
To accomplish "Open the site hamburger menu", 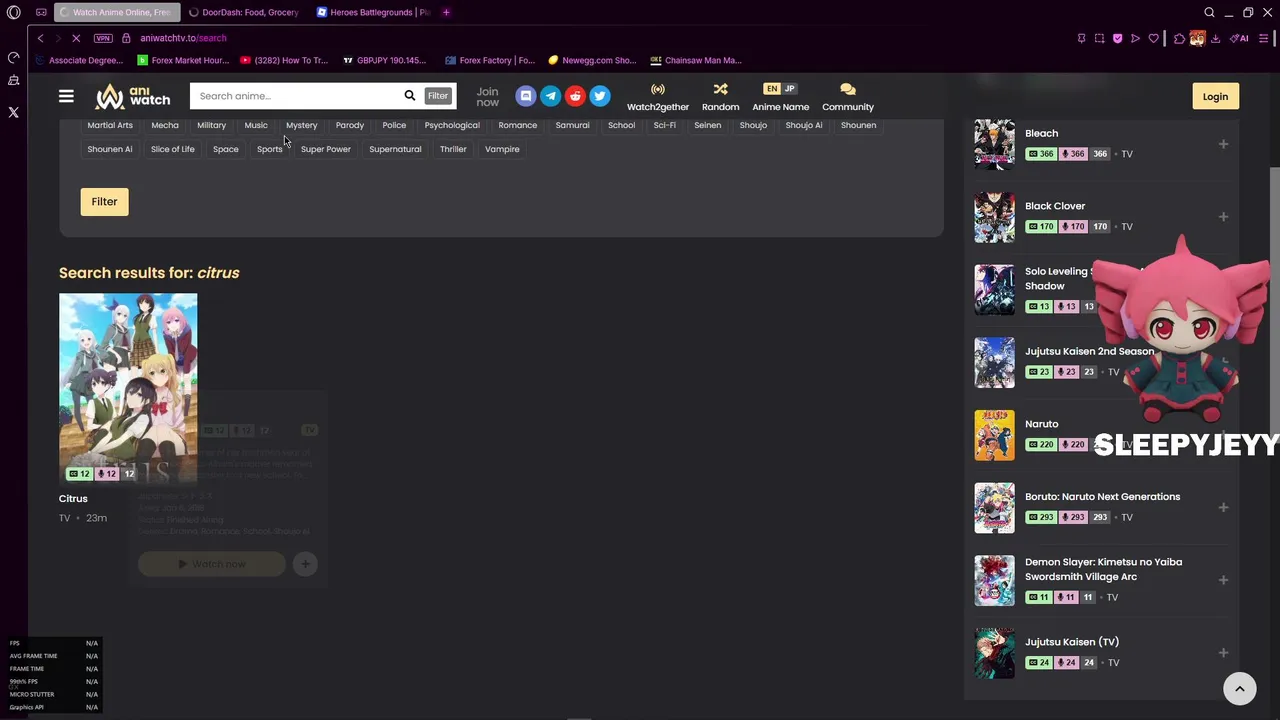I will [x=66, y=96].
